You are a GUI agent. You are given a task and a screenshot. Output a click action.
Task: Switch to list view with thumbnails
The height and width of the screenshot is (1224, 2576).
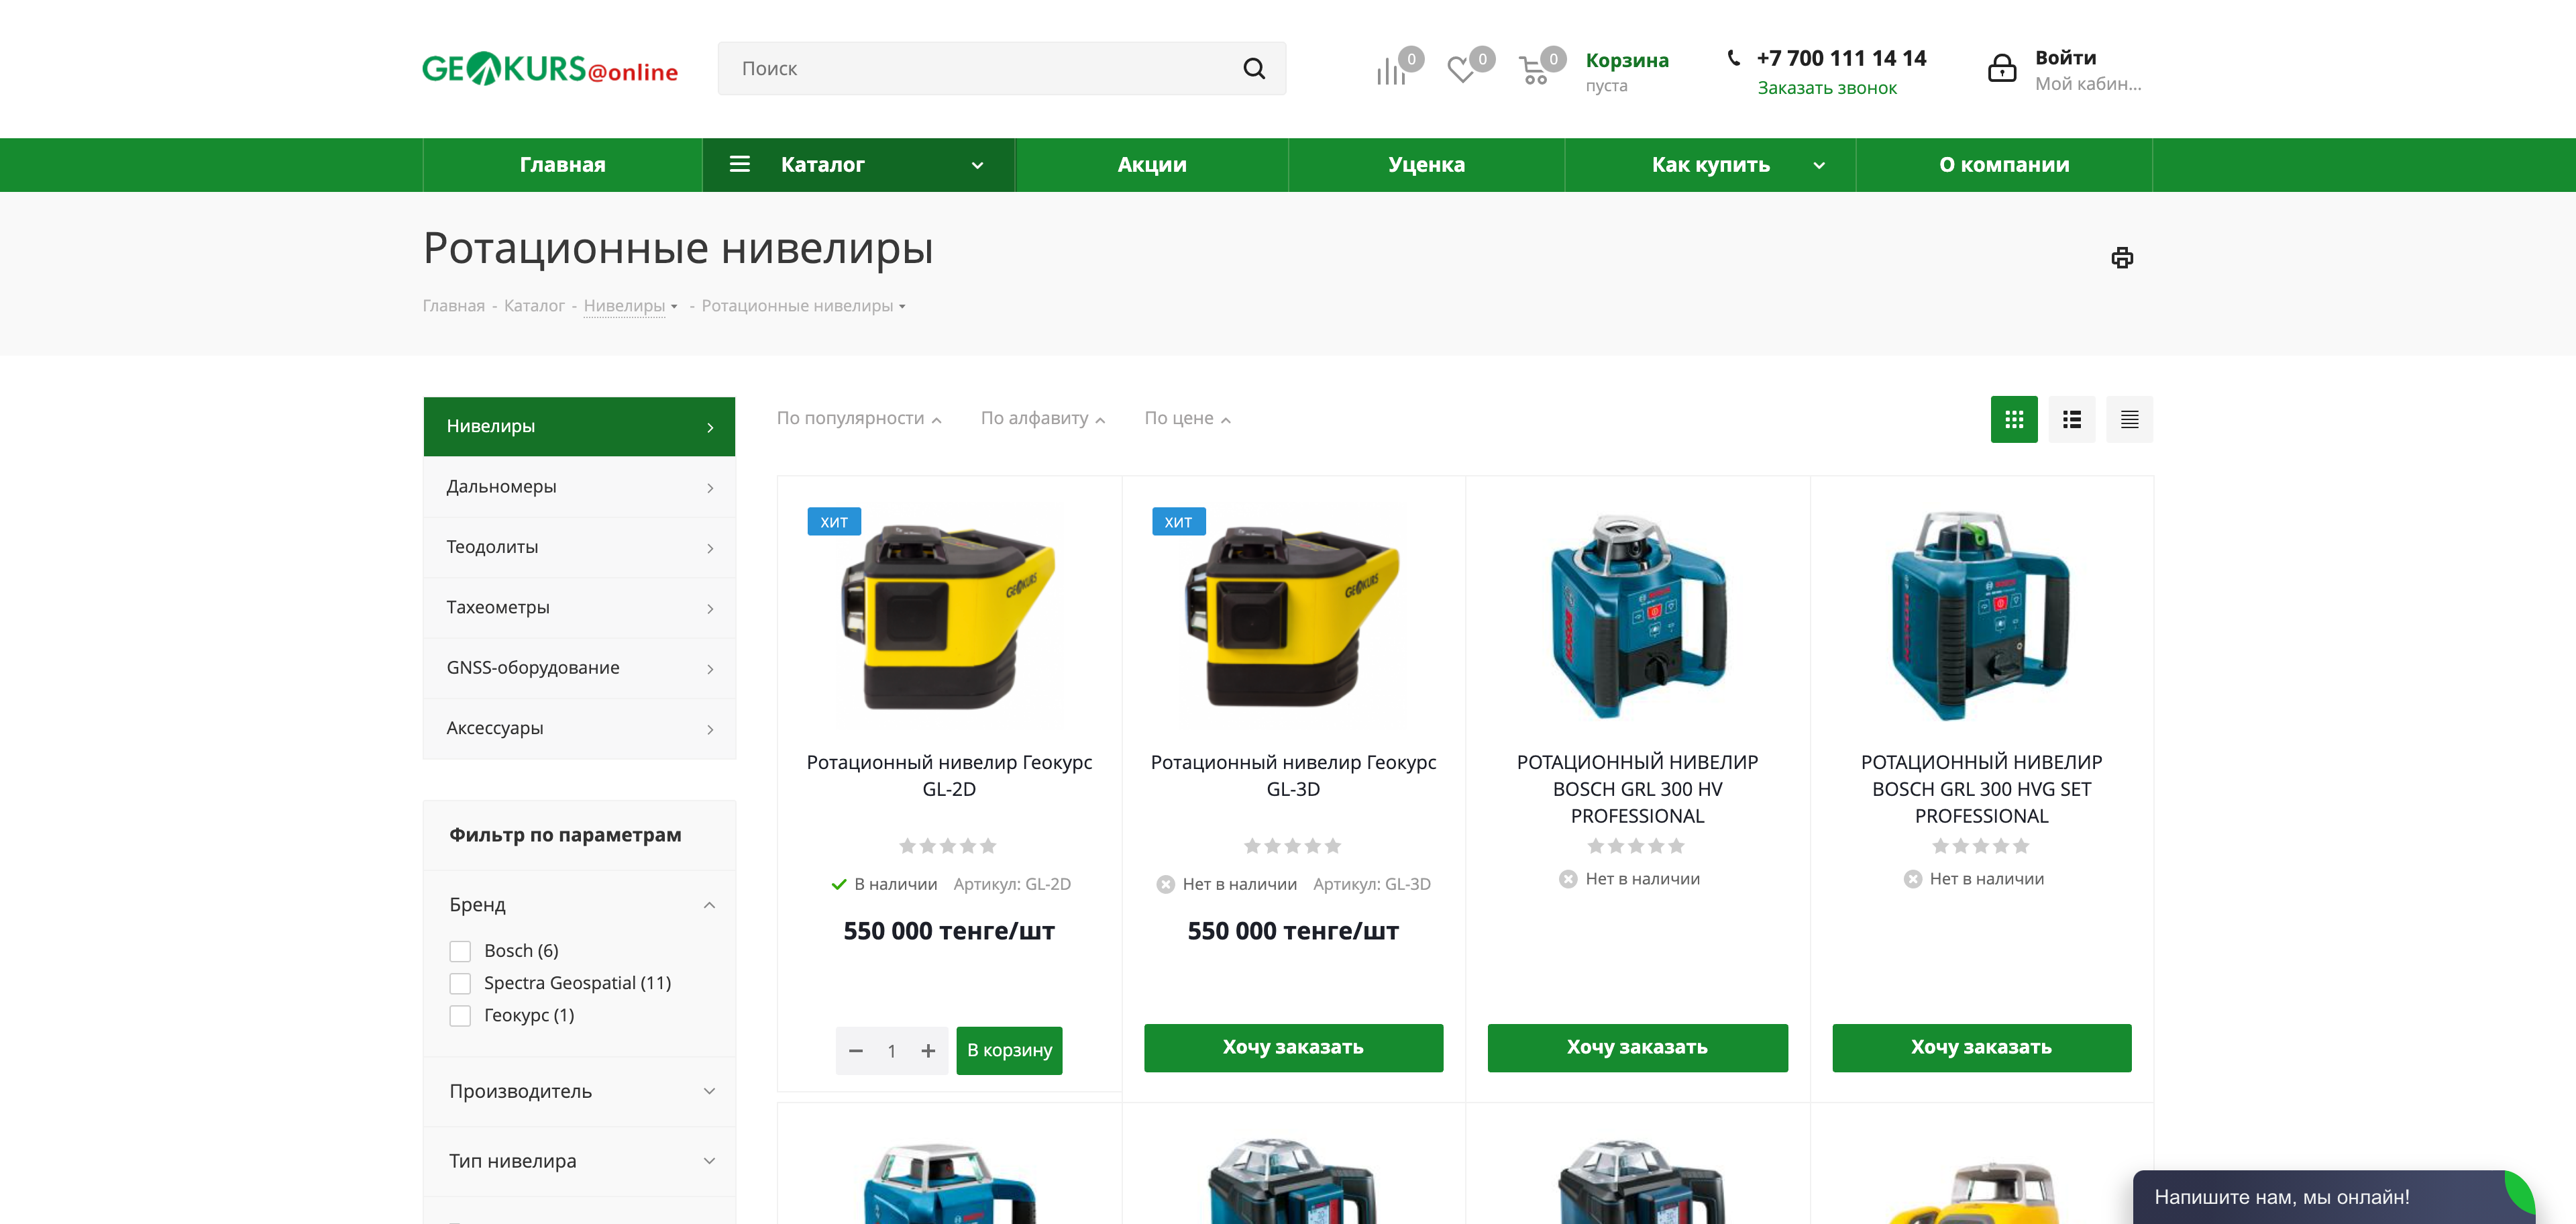(x=2072, y=419)
